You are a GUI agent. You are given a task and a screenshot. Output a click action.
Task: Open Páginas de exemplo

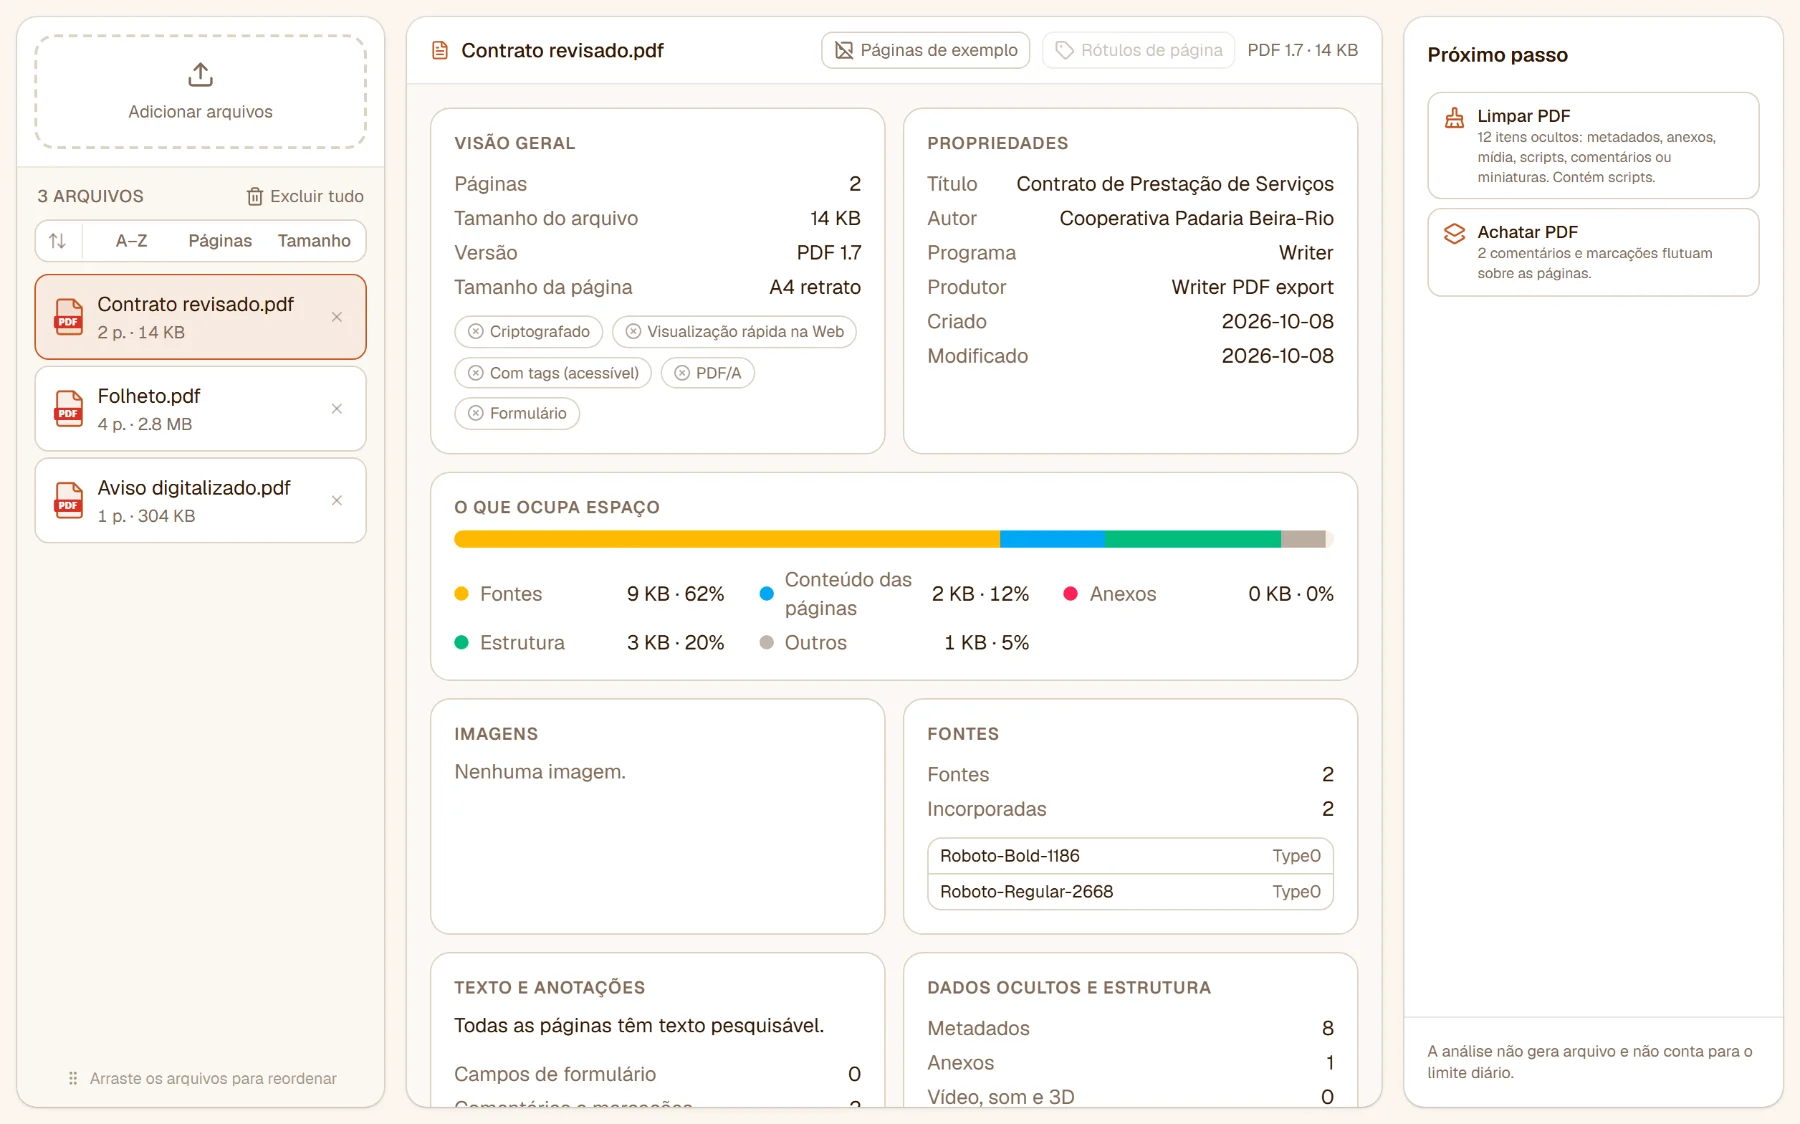click(x=926, y=50)
